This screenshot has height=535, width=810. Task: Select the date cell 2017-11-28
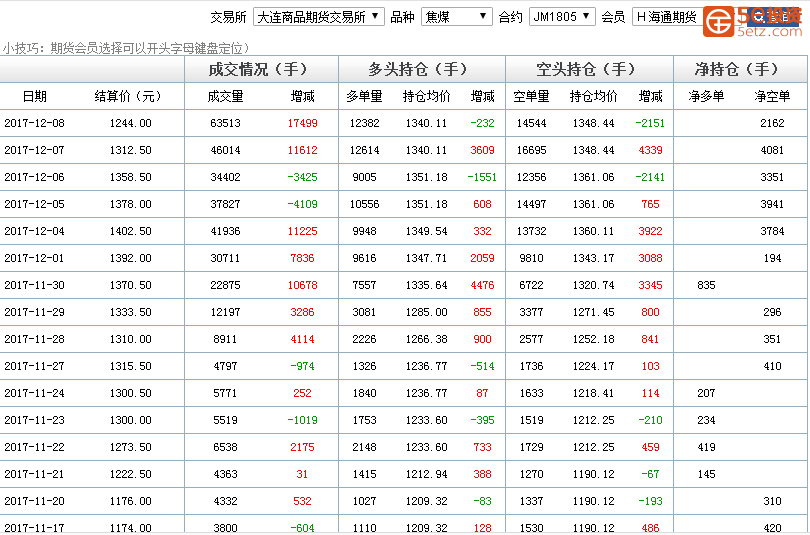(35, 339)
